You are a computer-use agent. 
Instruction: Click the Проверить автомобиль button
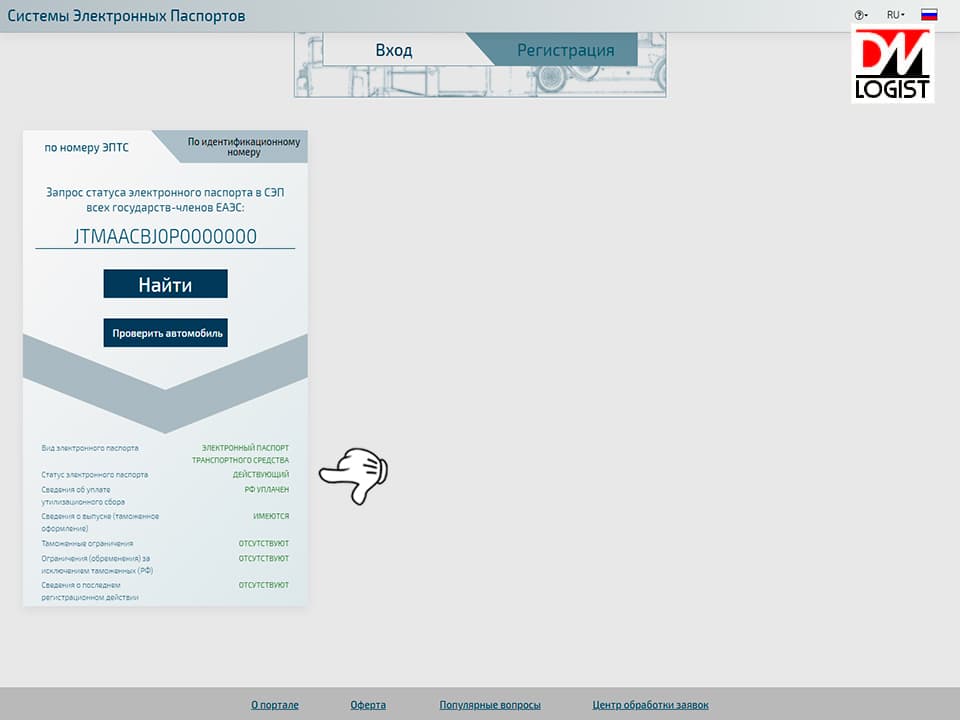click(165, 333)
